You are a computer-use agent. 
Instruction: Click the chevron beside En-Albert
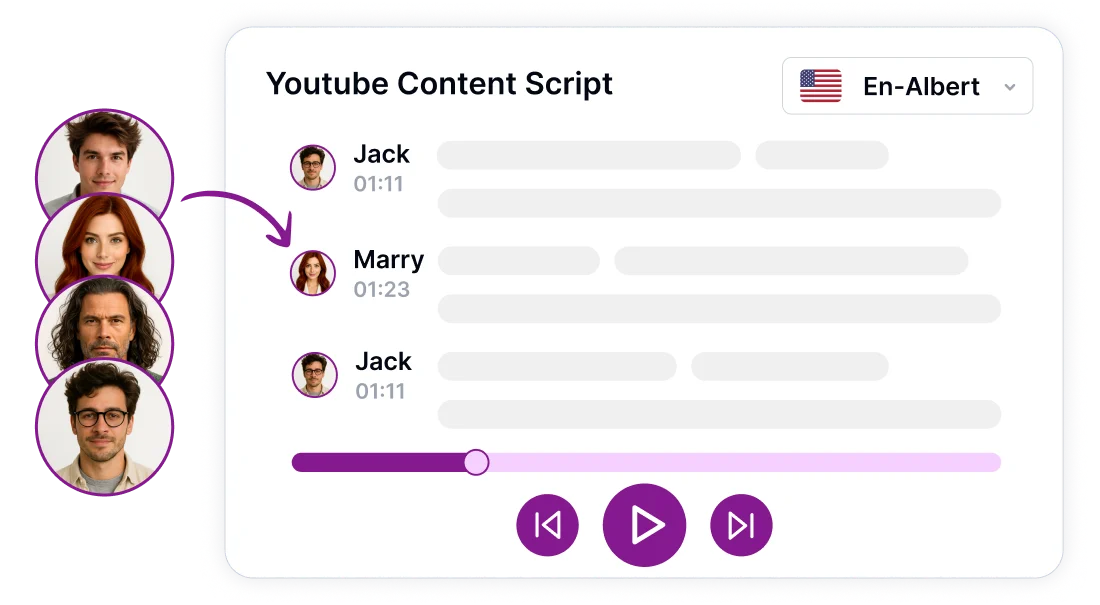point(1010,87)
